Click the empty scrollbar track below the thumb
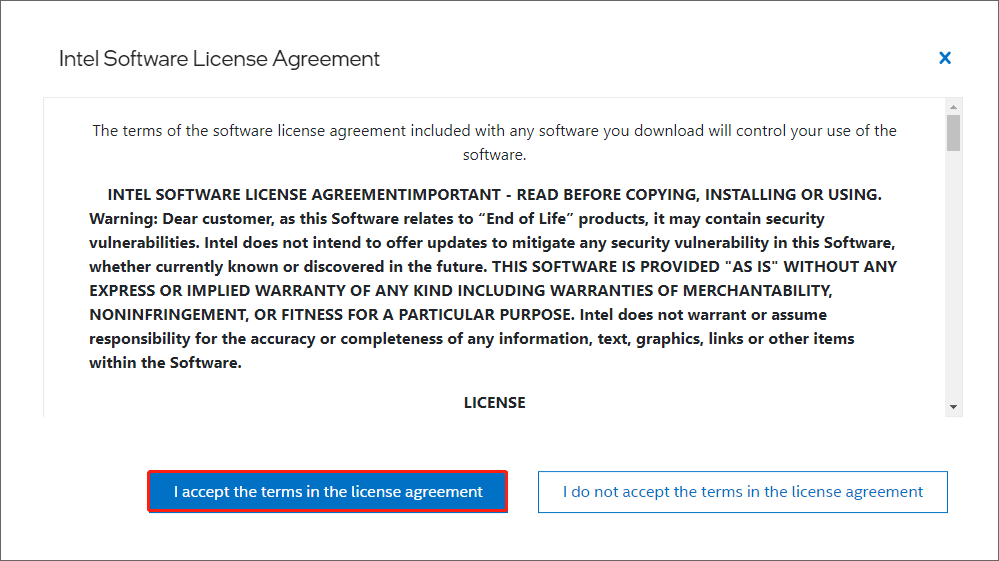The height and width of the screenshot is (561, 999). tap(954, 280)
